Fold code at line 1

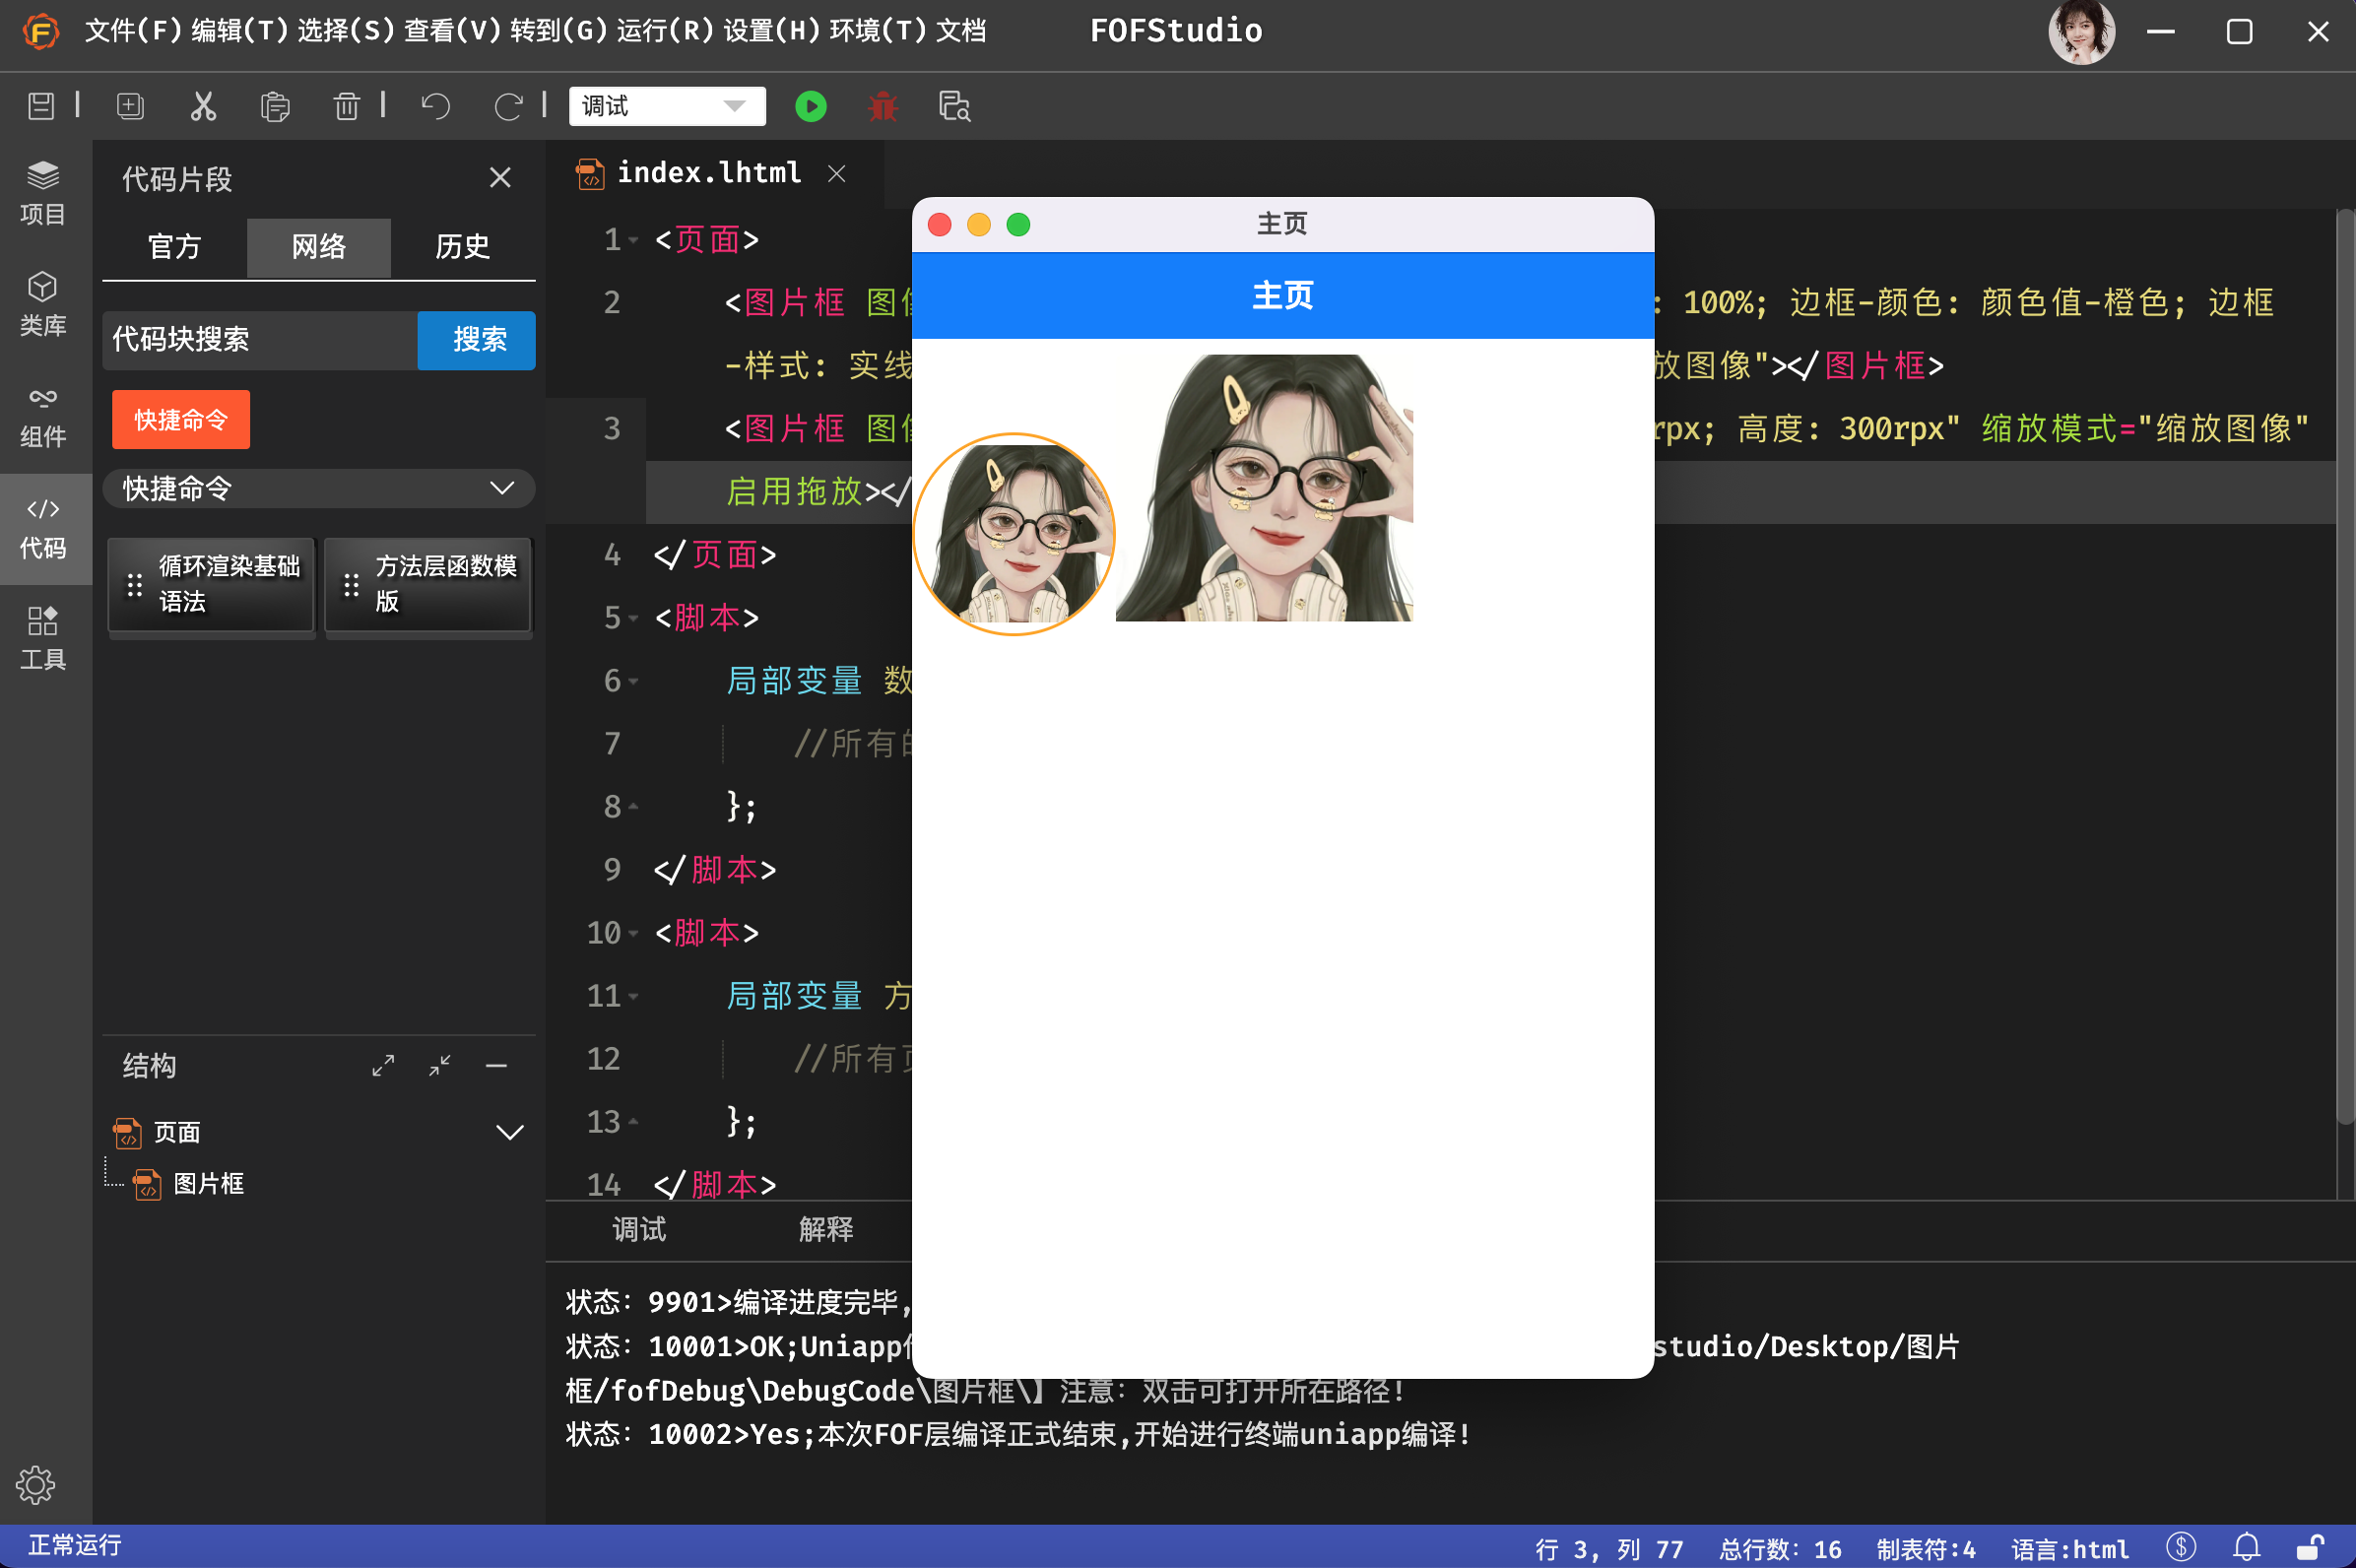tap(634, 240)
